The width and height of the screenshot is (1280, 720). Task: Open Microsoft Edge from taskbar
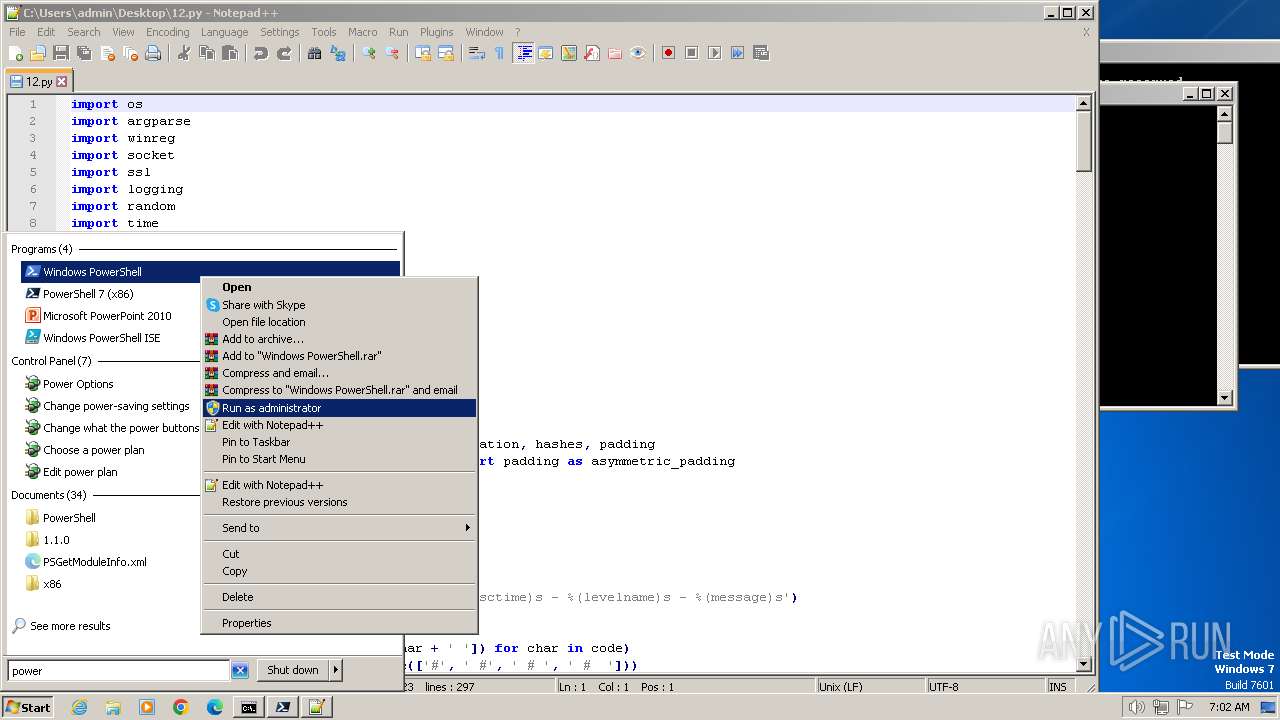point(215,707)
